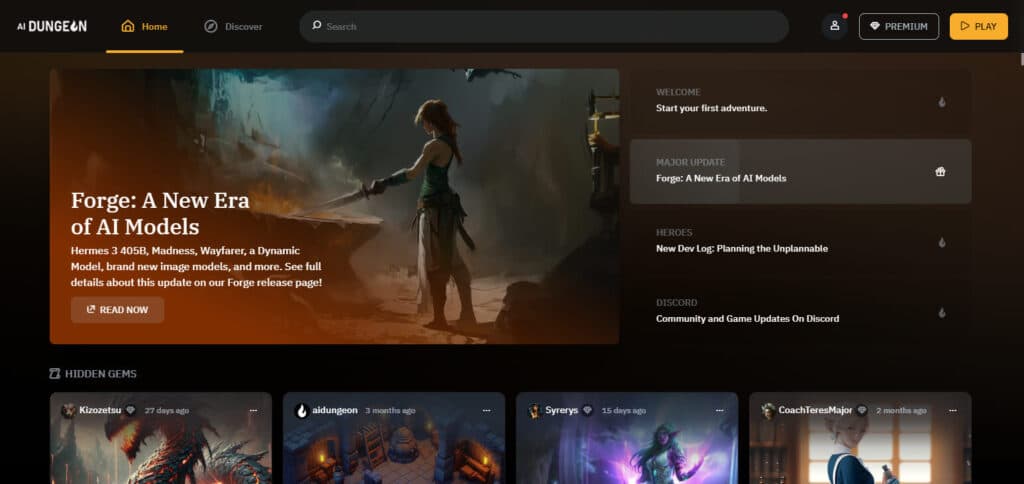Open the more options menu on aidungeon's card
Screen dimensions: 1024x484
click(487, 410)
